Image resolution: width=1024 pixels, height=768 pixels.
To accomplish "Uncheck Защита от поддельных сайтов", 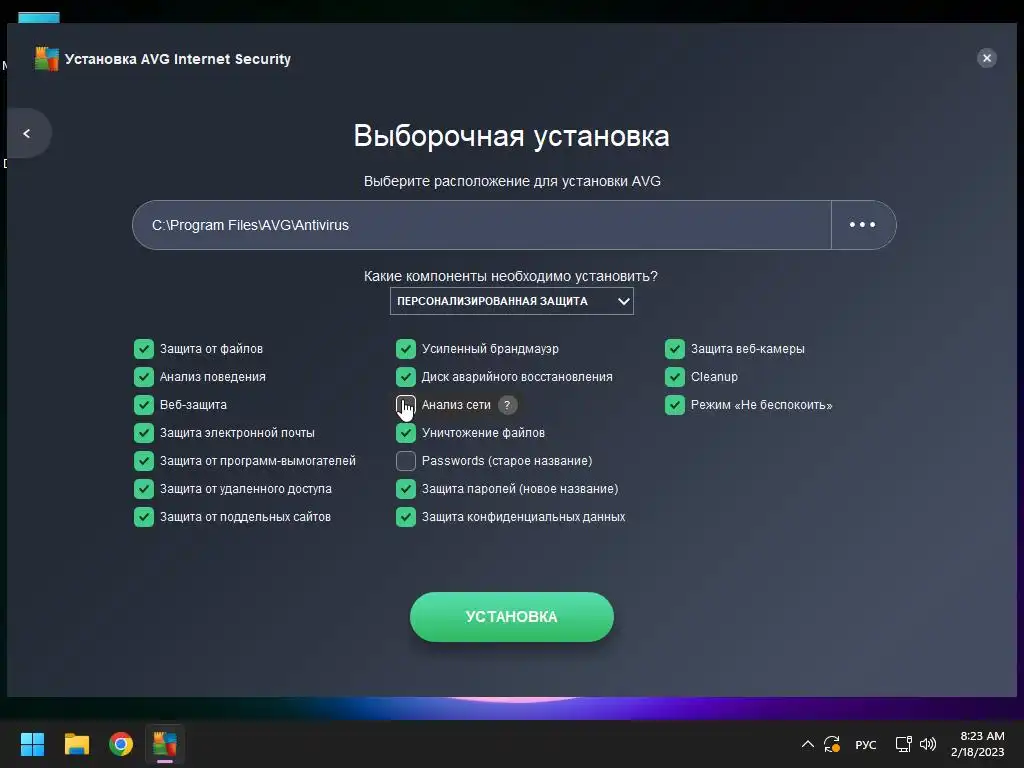I will point(144,517).
